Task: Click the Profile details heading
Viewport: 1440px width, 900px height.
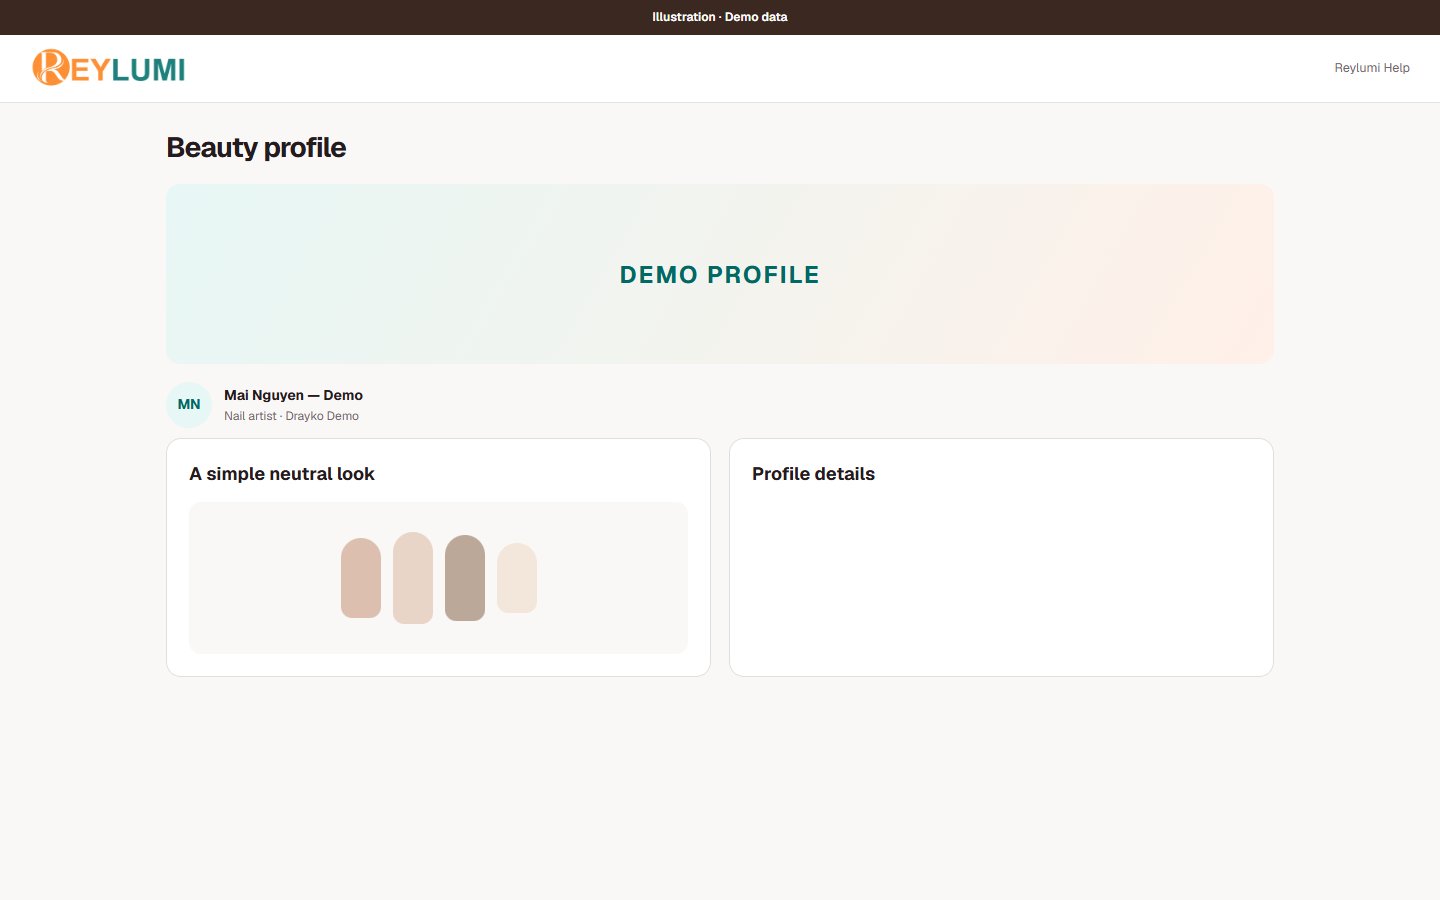Action: tap(813, 474)
